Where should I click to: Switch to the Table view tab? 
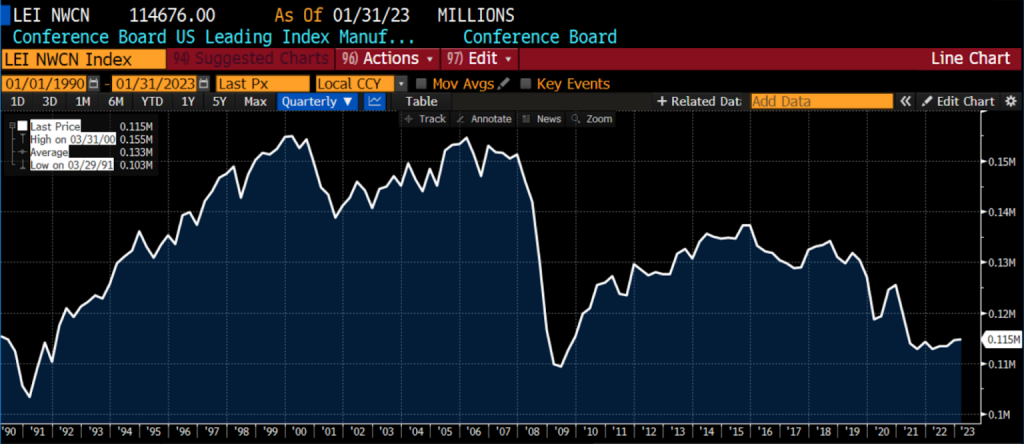click(x=421, y=101)
